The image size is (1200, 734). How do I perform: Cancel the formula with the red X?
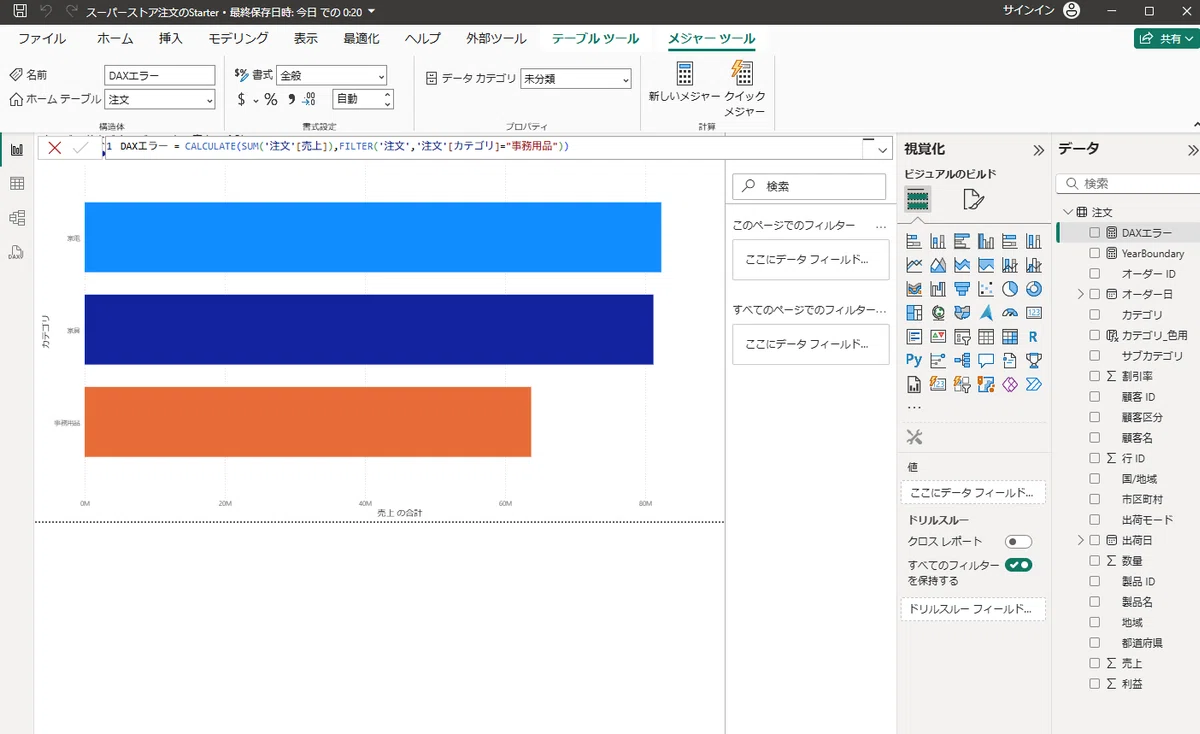point(55,148)
